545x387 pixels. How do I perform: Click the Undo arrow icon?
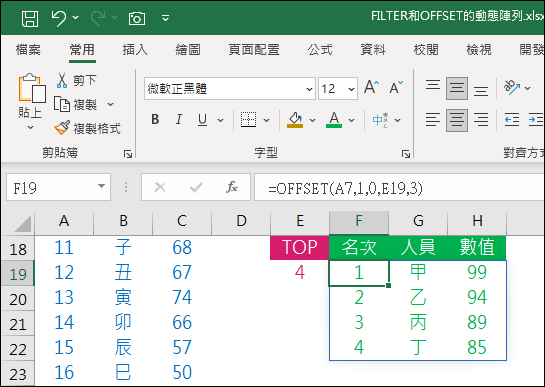click(59, 18)
